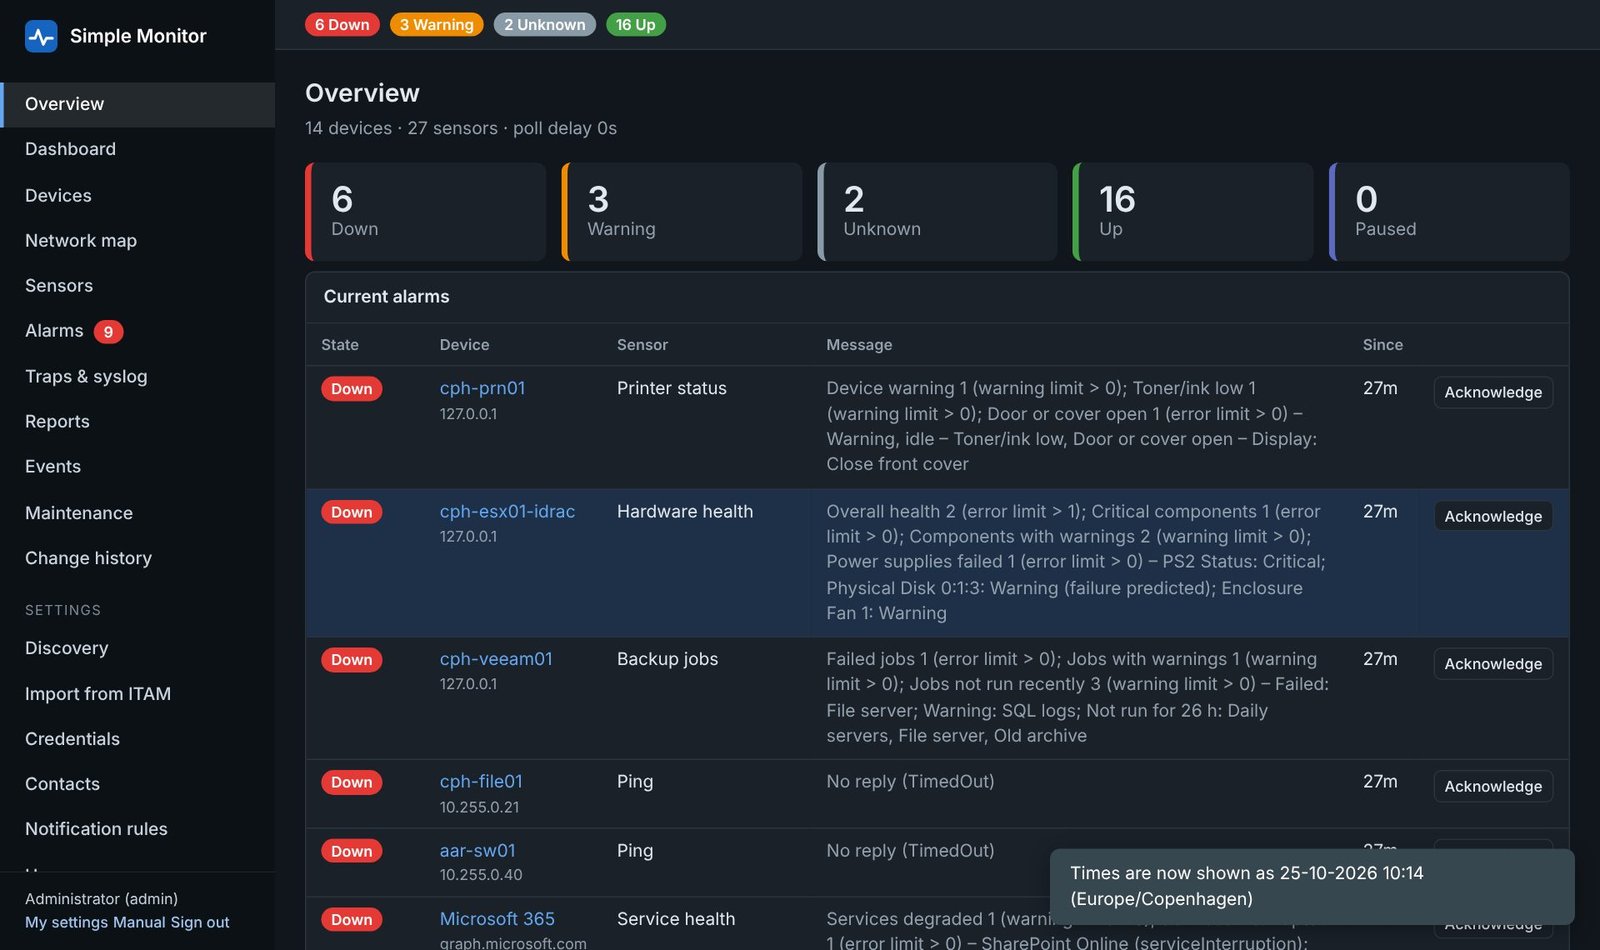Viewport: 1600px width, 950px height.
Task: Select Import from ITAM
Action: (138, 694)
